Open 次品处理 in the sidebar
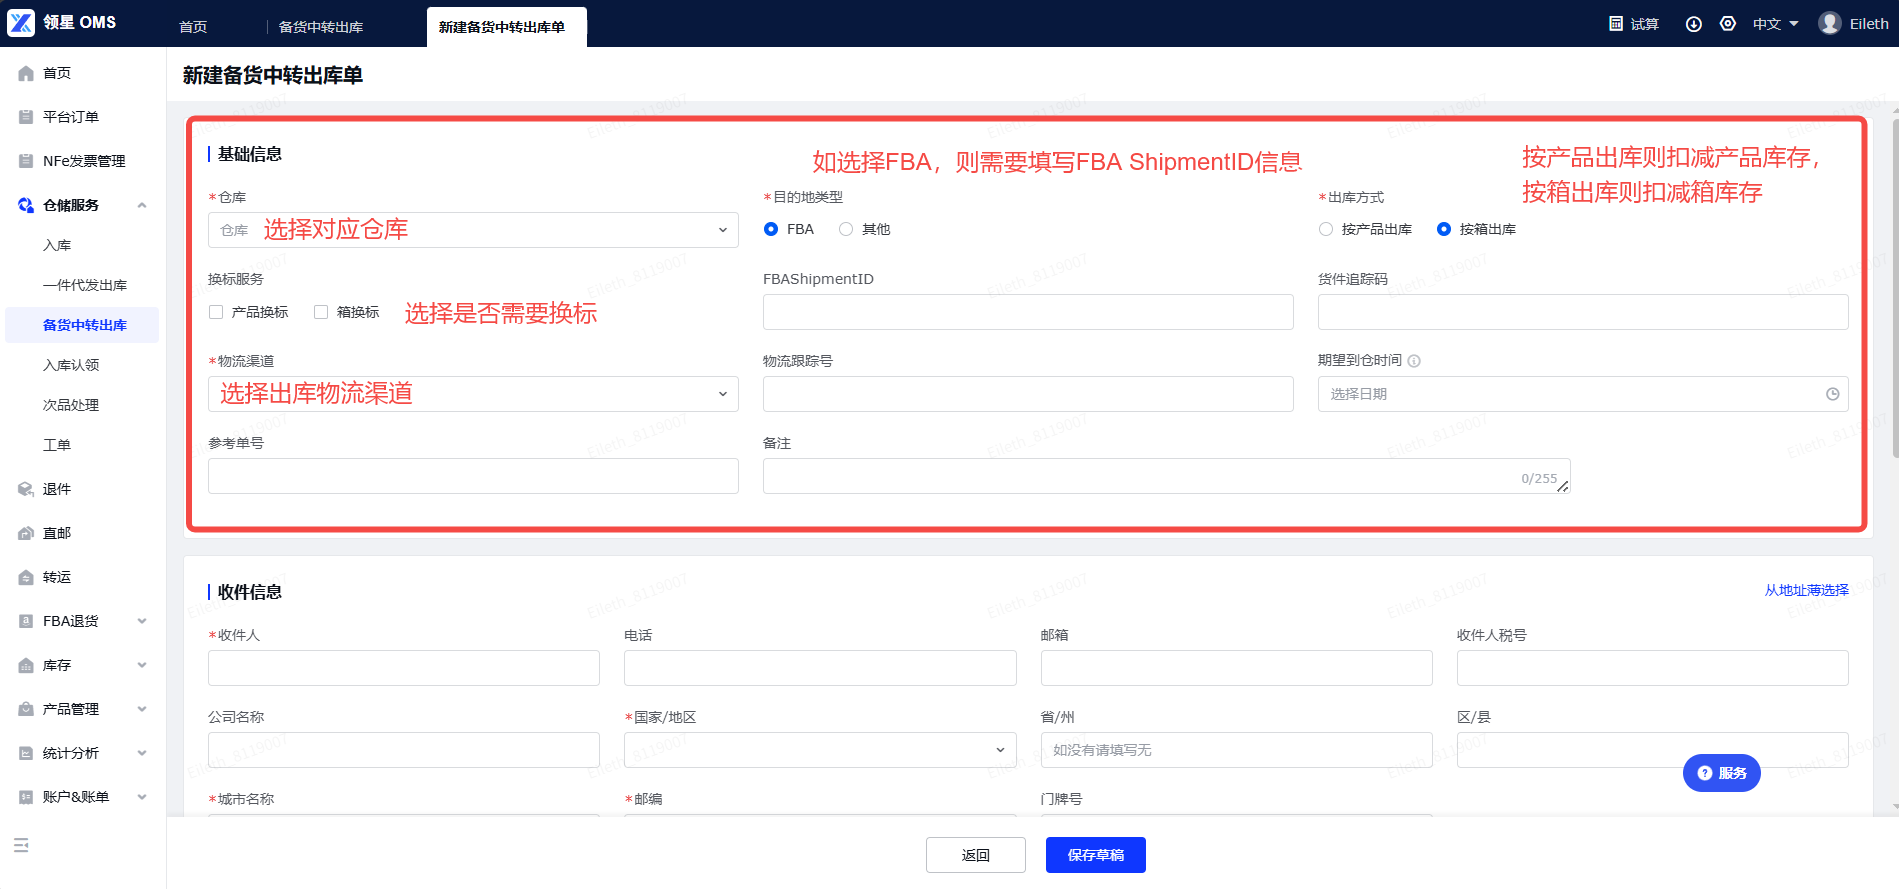This screenshot has width=1899, height=889. [x=71, y=405]
